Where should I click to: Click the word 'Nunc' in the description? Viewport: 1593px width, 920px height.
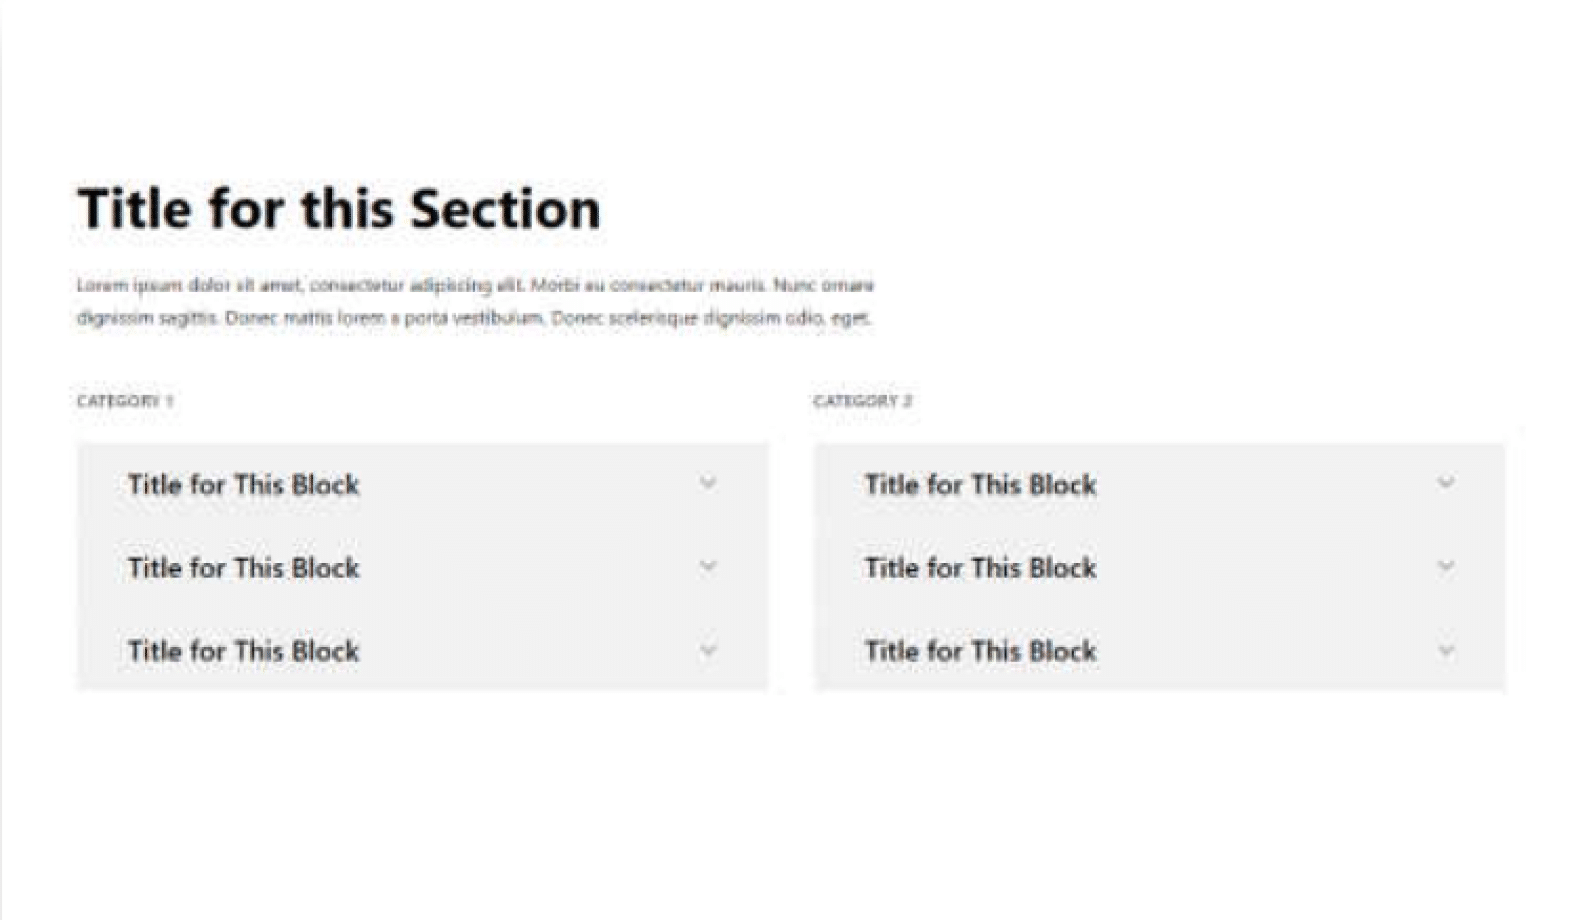[x=794, y=285]
